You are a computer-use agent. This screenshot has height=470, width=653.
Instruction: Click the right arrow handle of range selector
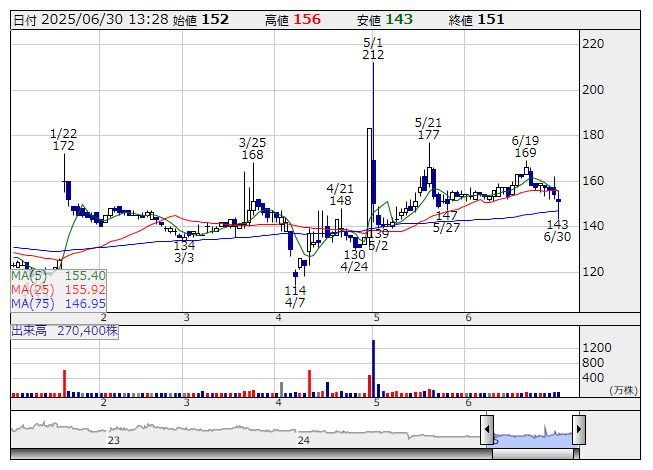pyautogui.click(x=578, y=428)
